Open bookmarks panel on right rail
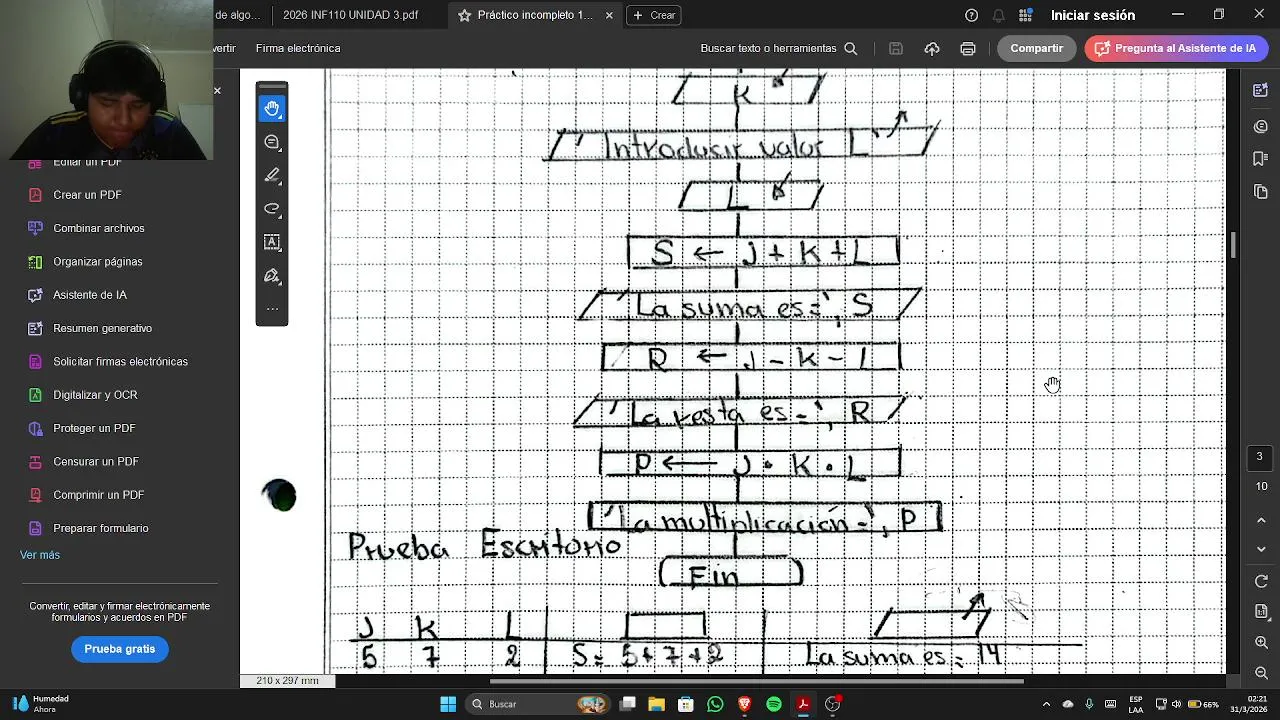This screenshot has width=1280, height=720. click(1261, 159)
